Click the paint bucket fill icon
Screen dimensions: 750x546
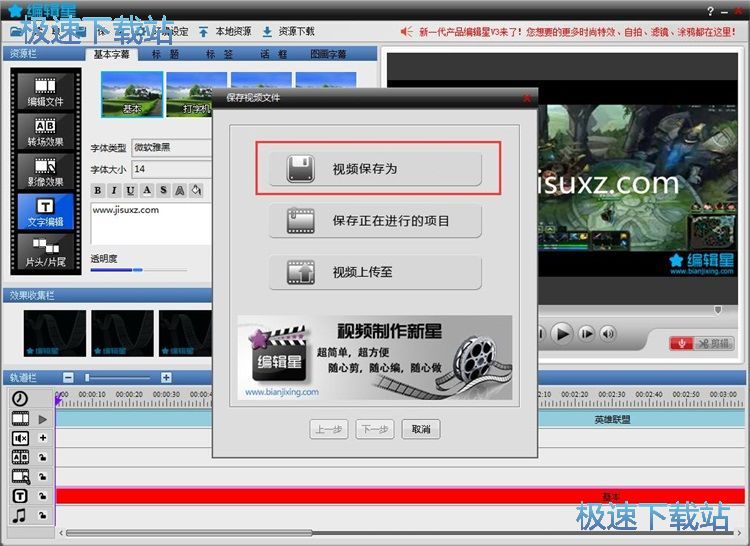click(x=196, y=190)
